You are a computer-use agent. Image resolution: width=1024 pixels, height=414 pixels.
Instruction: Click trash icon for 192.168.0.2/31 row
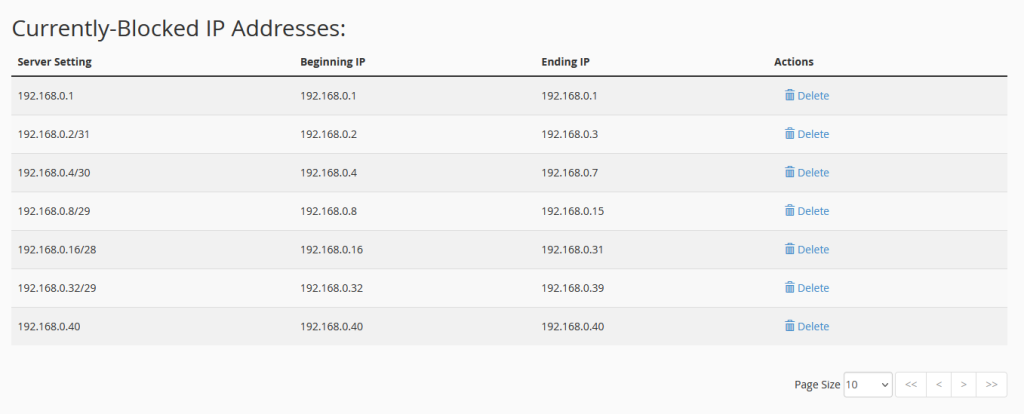789,133
